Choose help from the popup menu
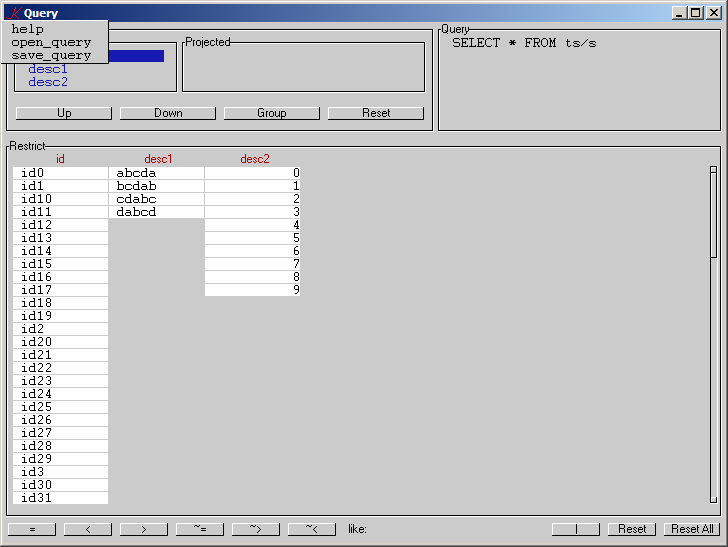This screenshot has width=728, height=547. pos(28,29)
